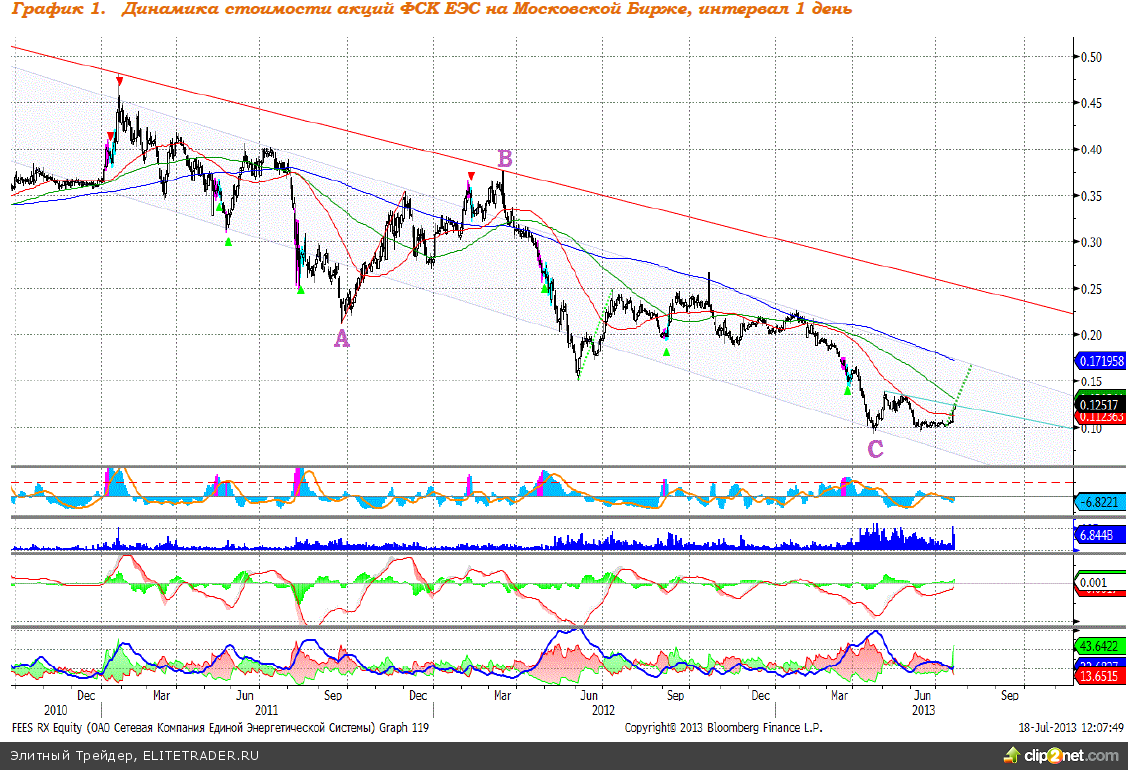Click the red triangle at the chart's highest peak

coord(119,81)
